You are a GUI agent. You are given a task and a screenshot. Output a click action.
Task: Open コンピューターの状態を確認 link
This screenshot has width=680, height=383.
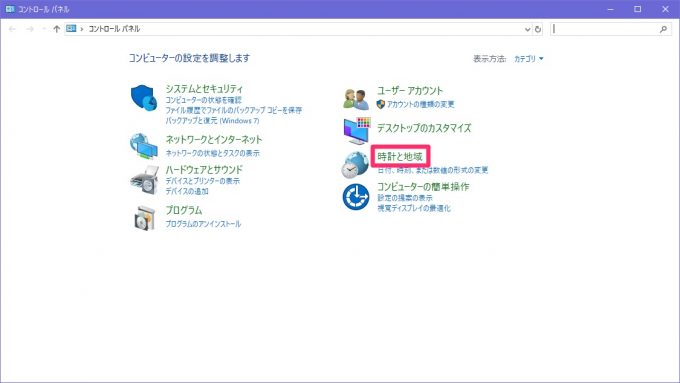(203, 100)
